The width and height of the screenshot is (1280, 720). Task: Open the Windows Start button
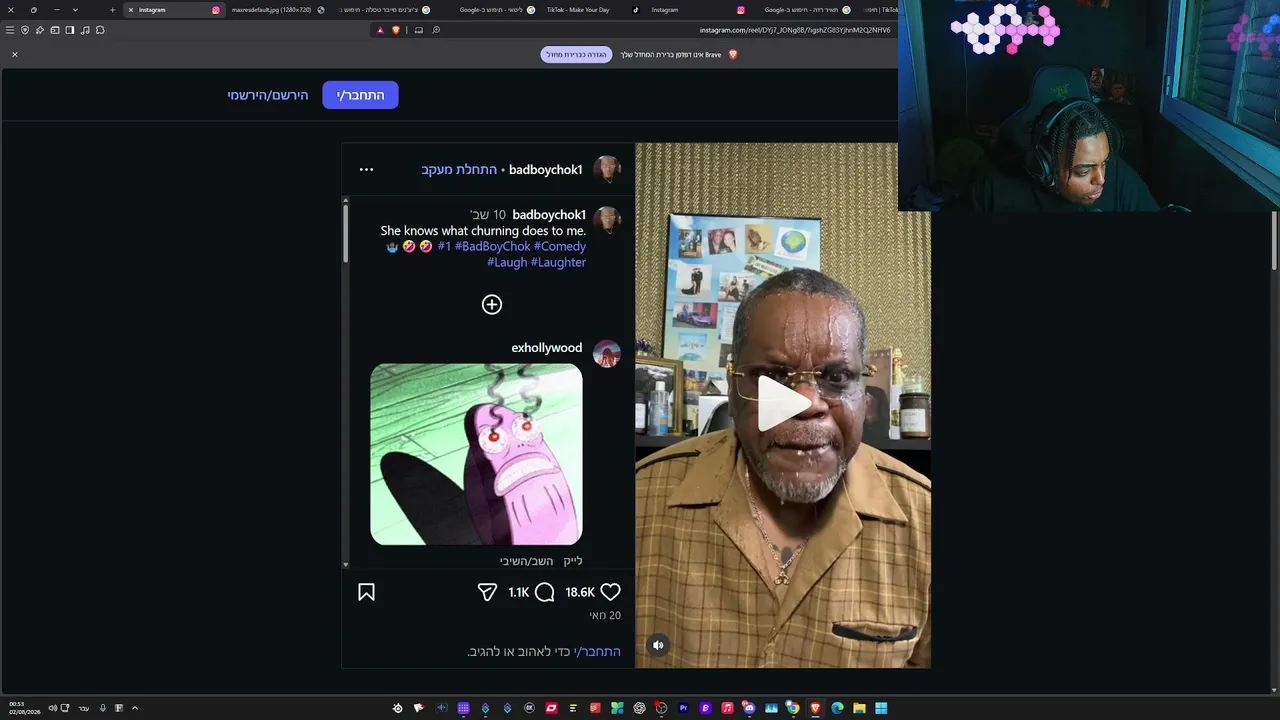[x=881, y=708]
